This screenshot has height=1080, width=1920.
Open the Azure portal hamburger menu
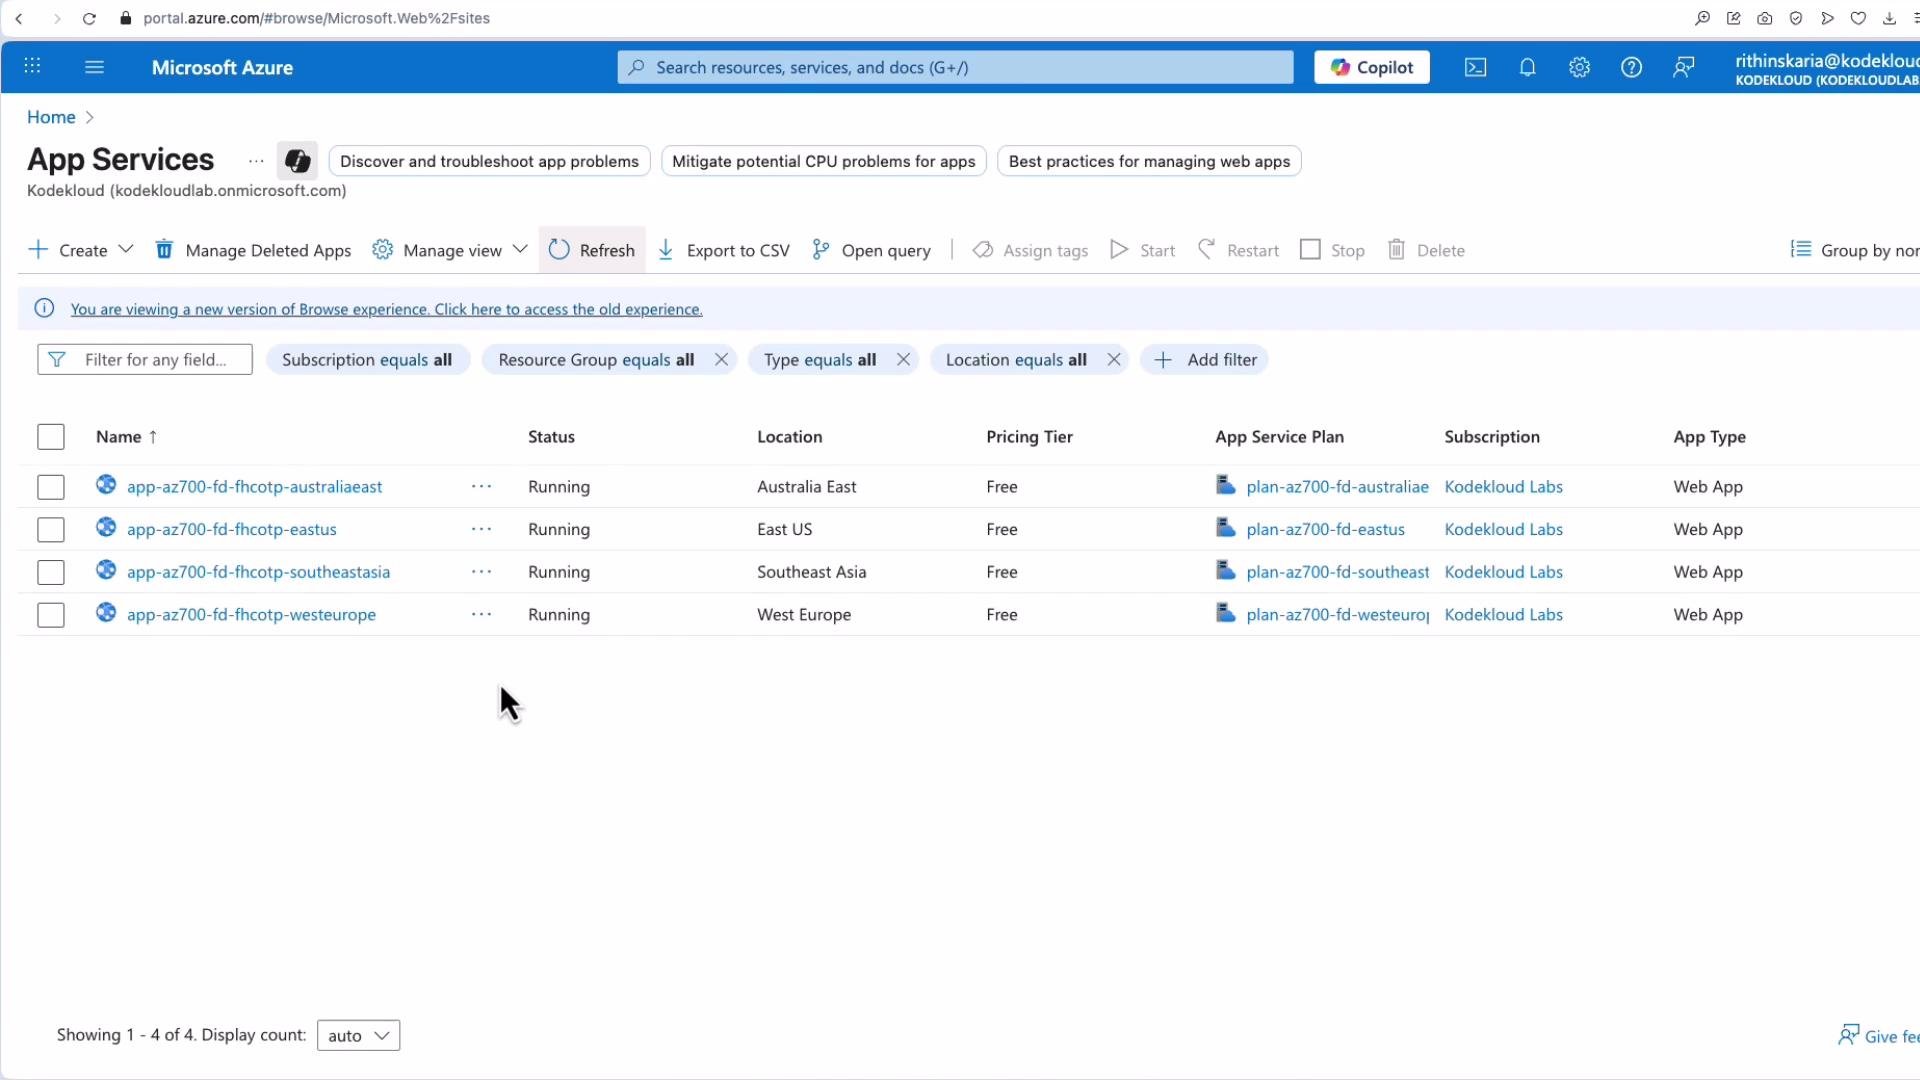click(x=94, y=67)
